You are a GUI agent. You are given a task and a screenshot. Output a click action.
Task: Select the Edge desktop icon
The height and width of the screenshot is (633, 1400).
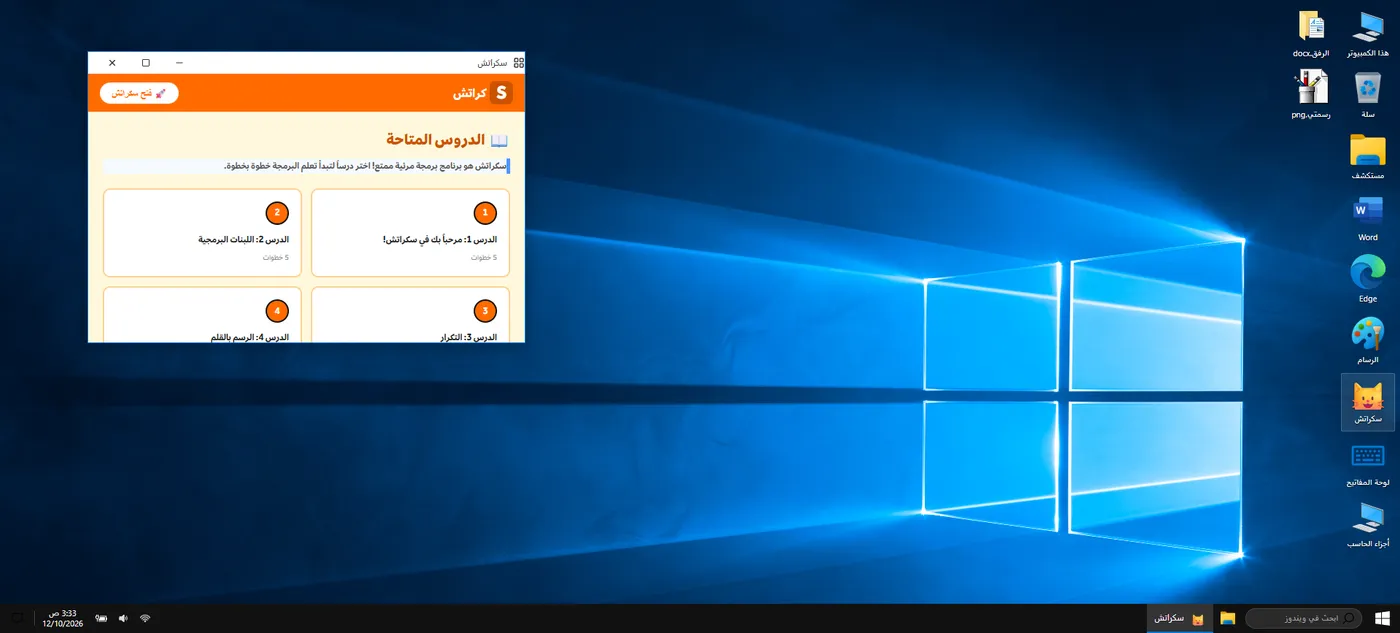1367,281
